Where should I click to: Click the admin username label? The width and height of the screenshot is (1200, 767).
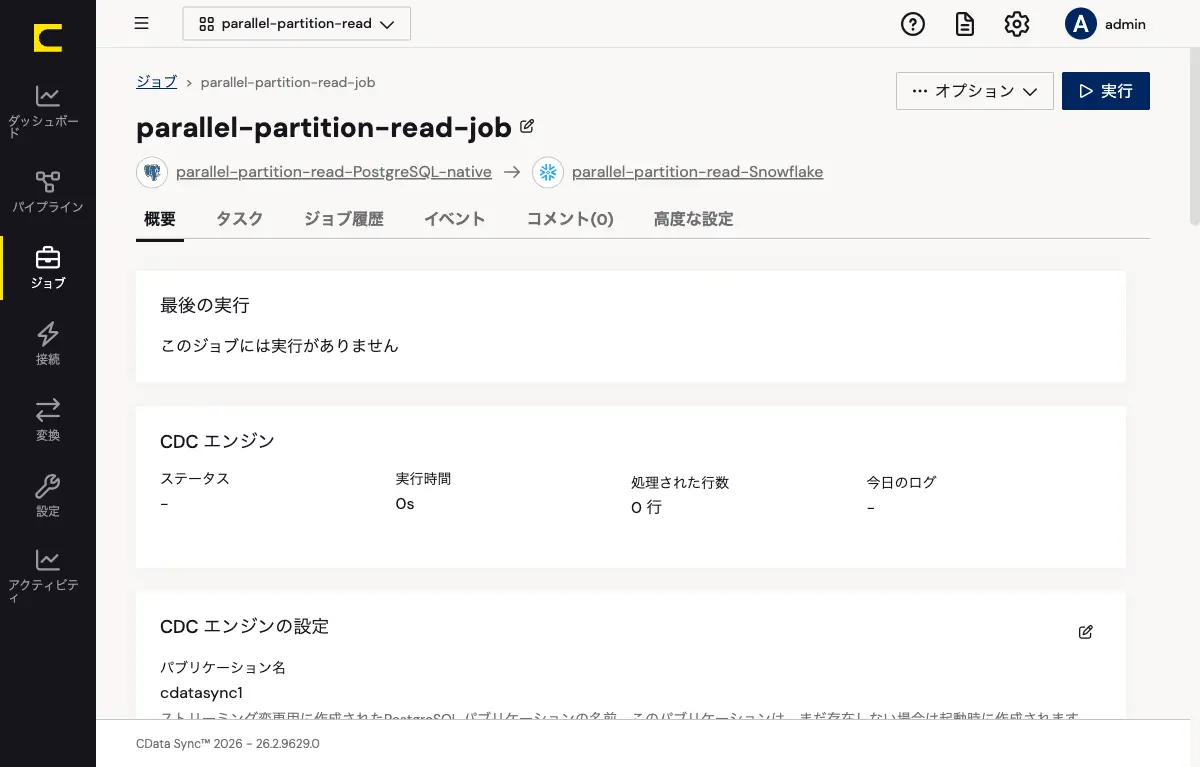pyautogui.click(x=1125, y=24)
